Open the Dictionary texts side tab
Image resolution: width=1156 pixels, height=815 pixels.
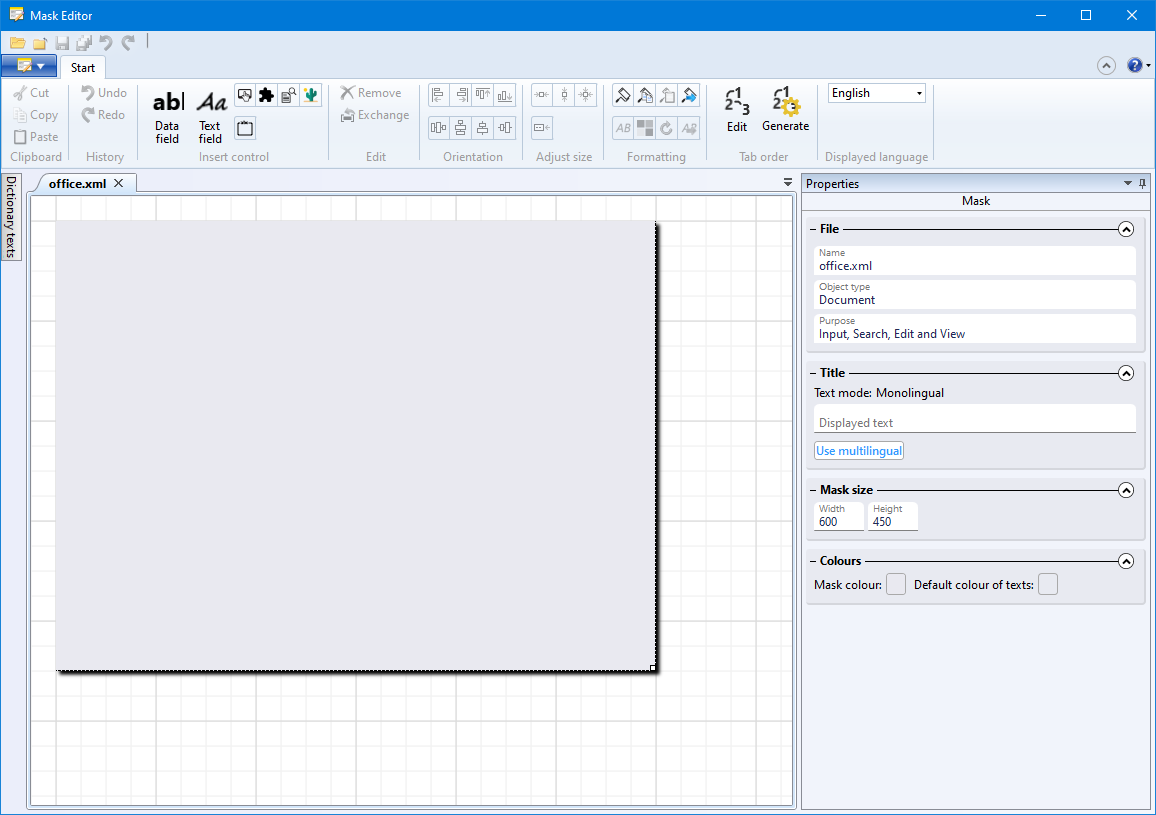pos(12,217)
